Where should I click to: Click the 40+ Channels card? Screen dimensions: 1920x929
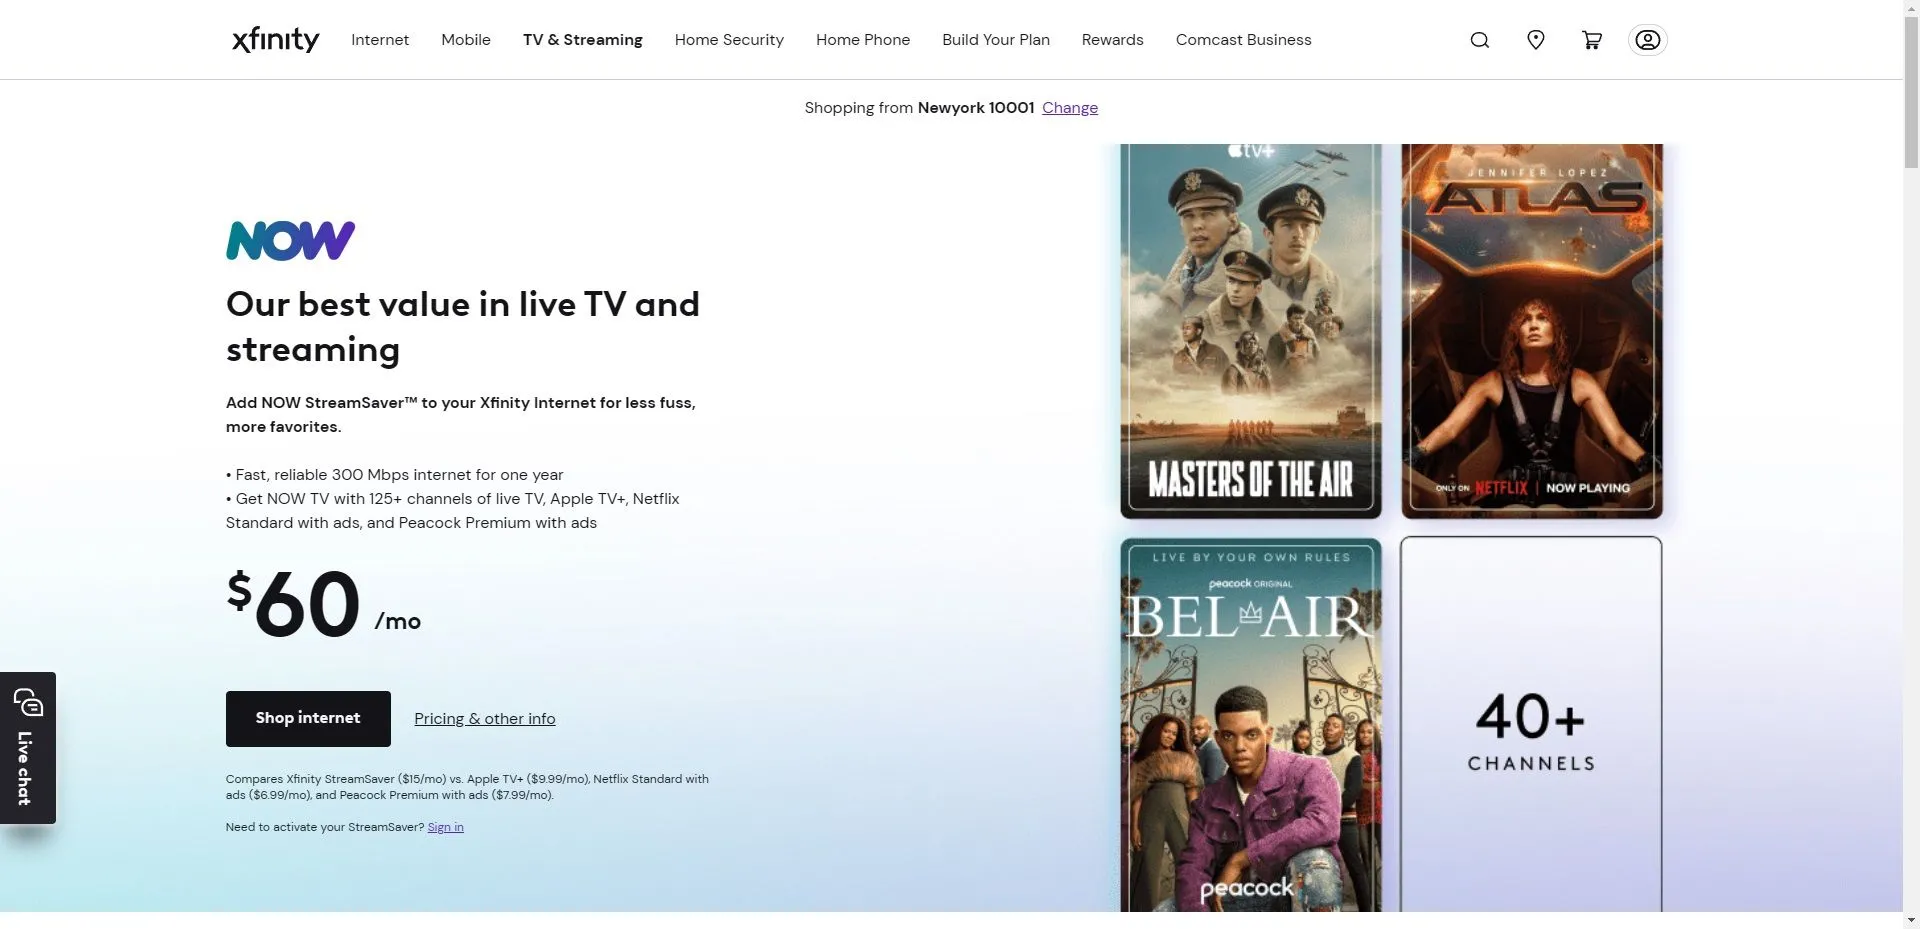click(1531, 725)
